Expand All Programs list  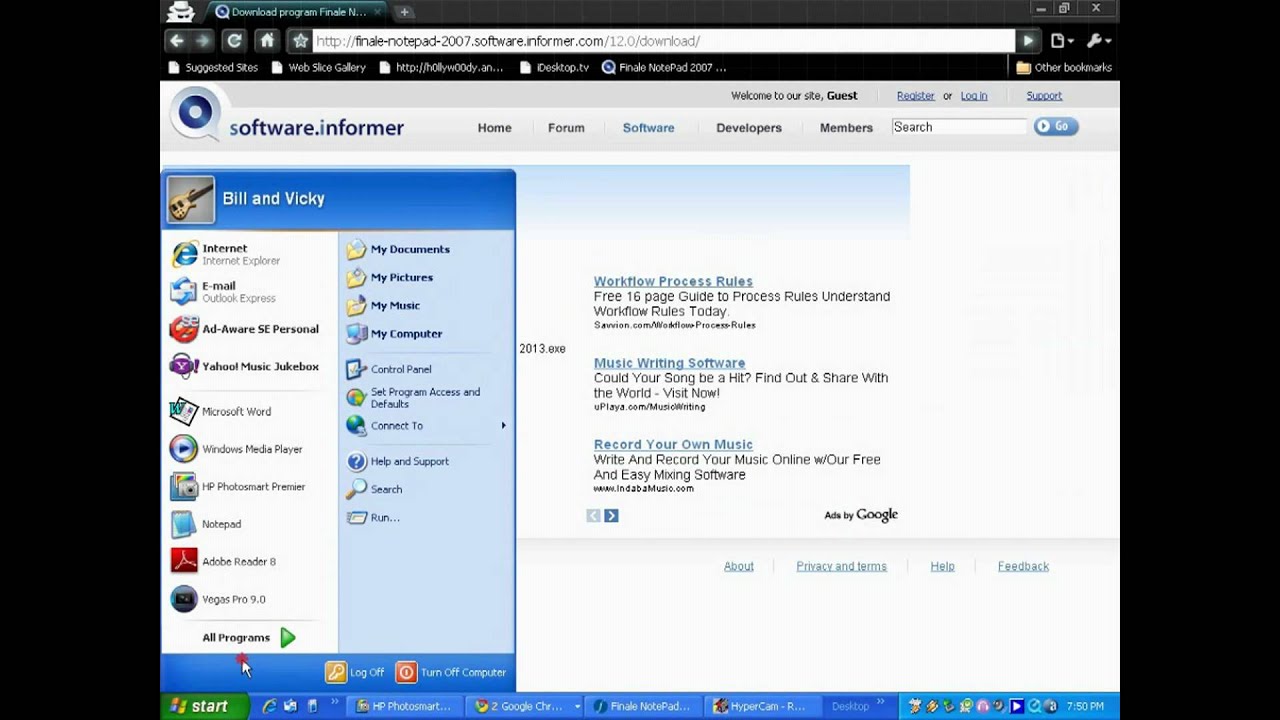(x=249, y=637)
